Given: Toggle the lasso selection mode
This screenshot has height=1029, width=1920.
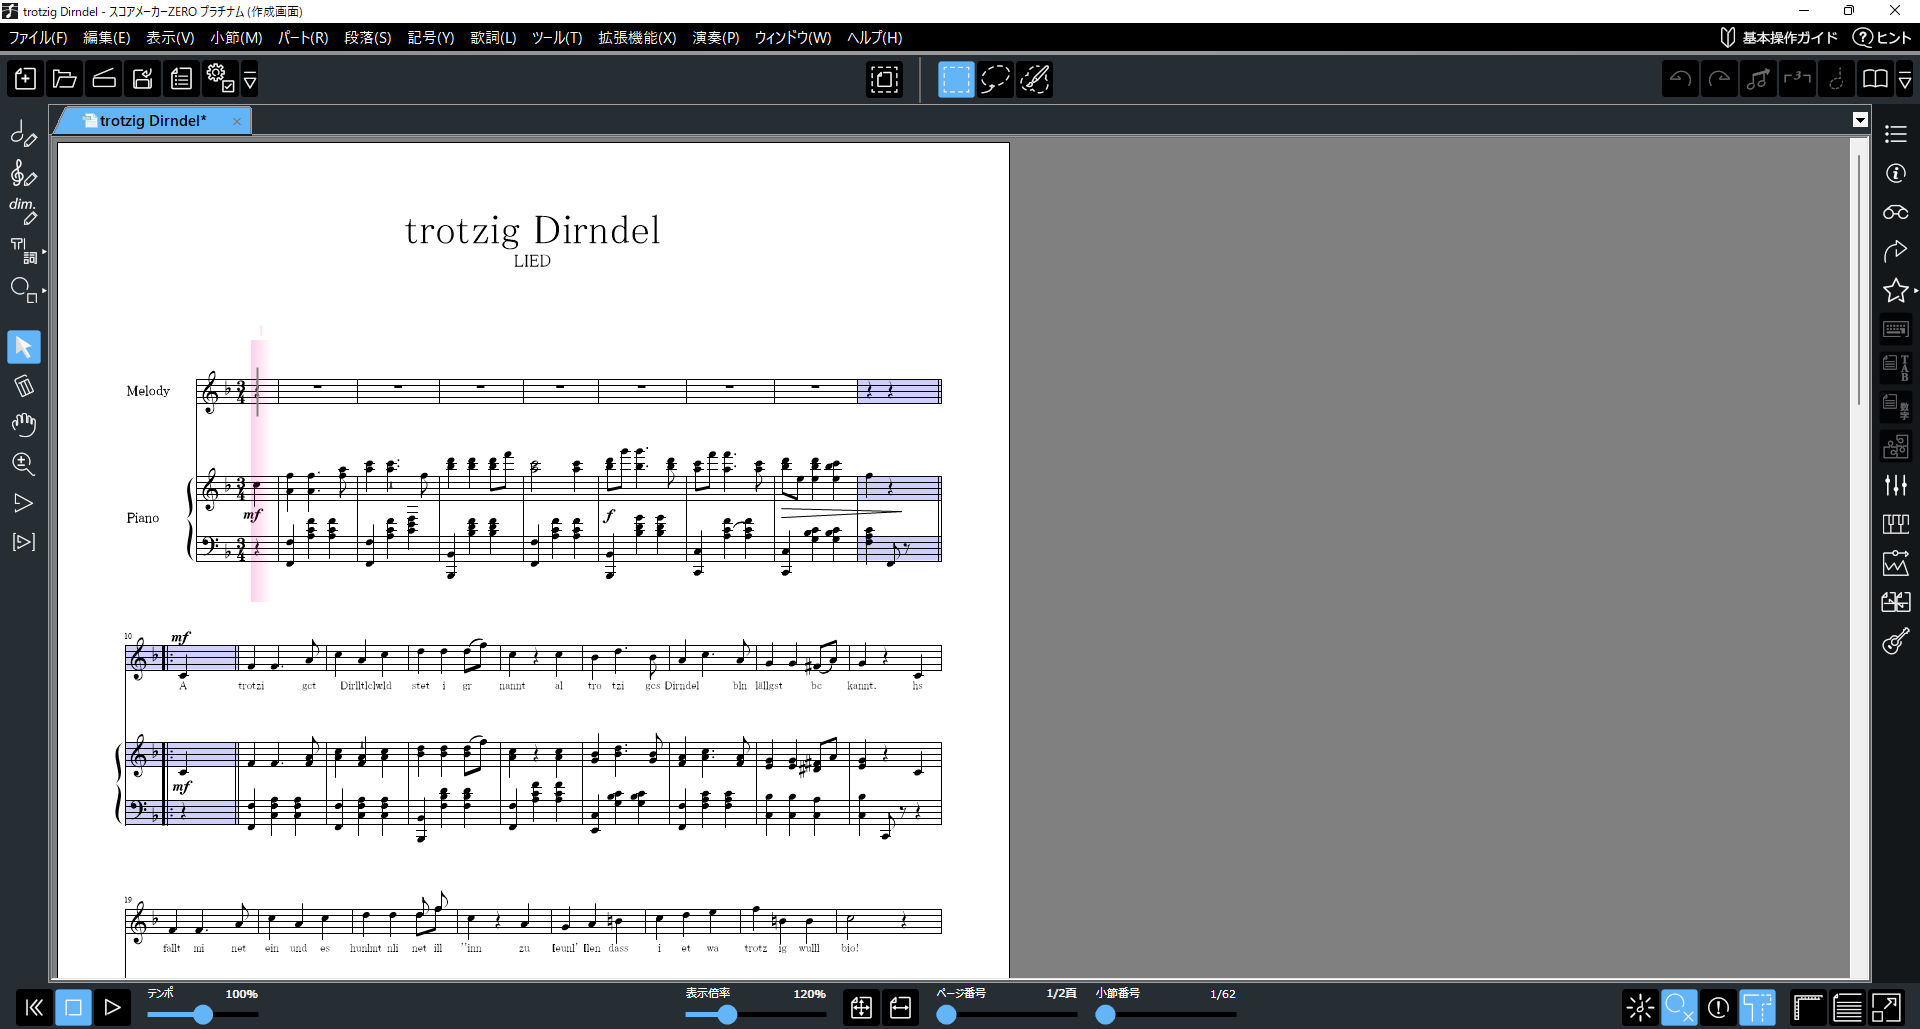Looking at the screenshot, I should click(995, 79).
